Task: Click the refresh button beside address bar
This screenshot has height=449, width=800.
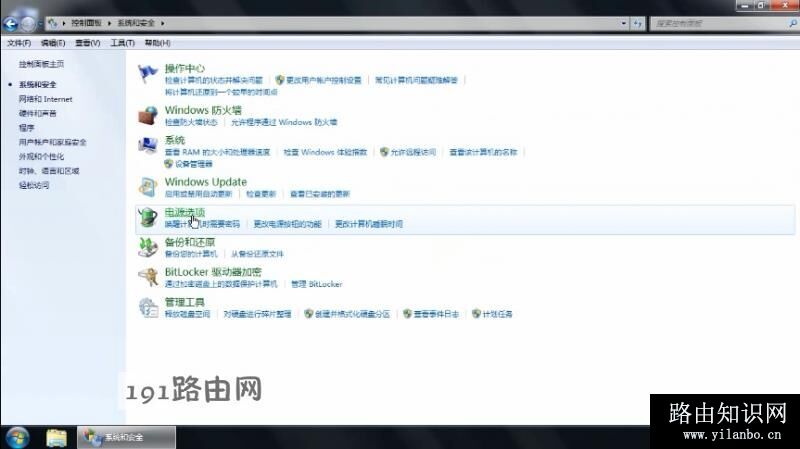Action: pyautogui.click(x=638, y=23)
